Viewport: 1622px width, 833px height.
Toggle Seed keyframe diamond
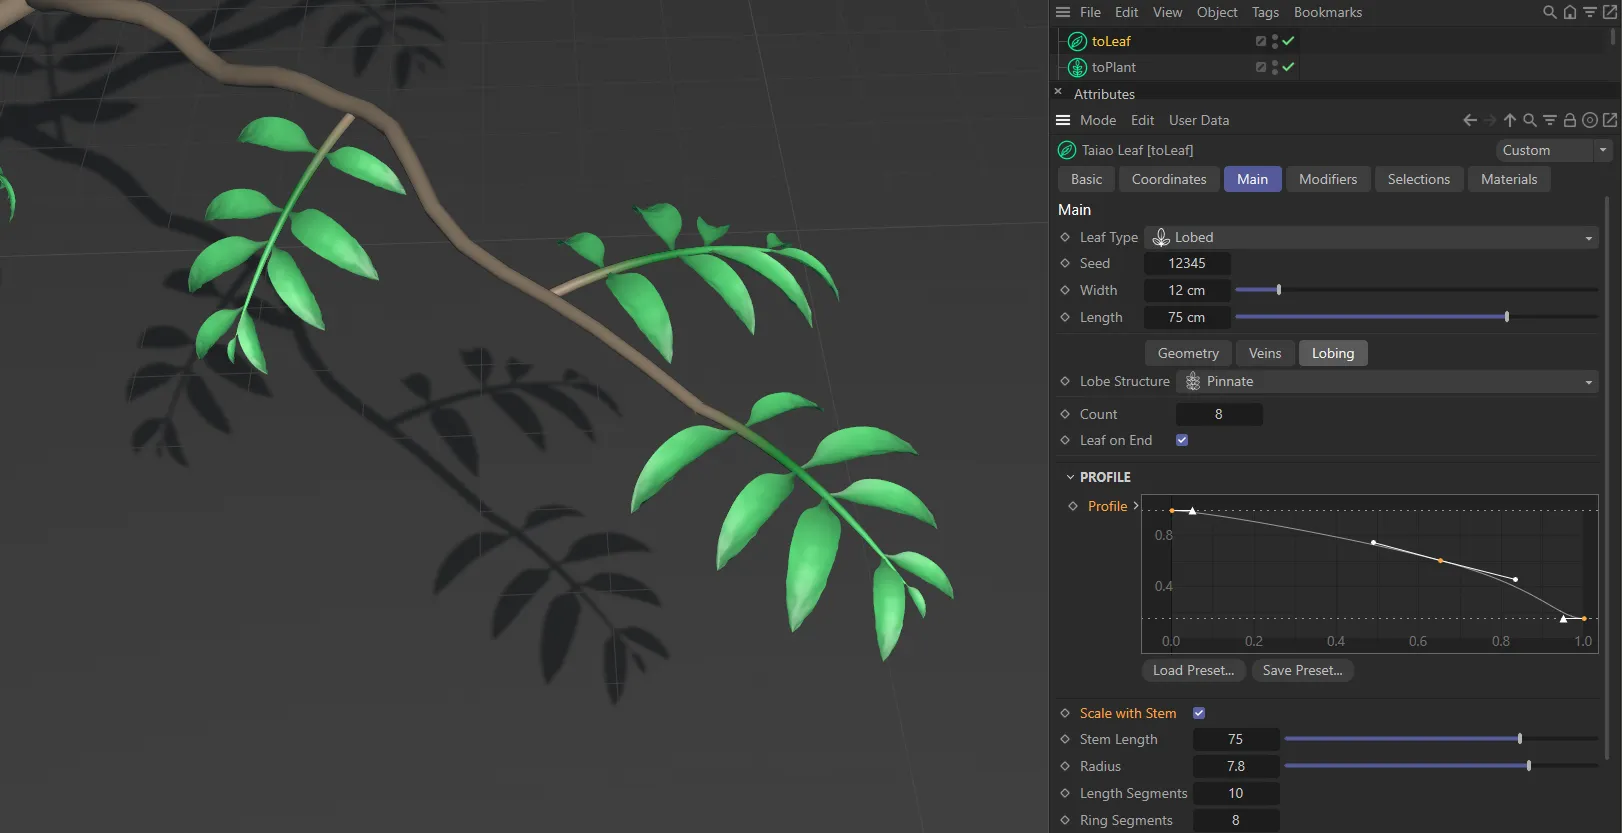pos(1065,263)
